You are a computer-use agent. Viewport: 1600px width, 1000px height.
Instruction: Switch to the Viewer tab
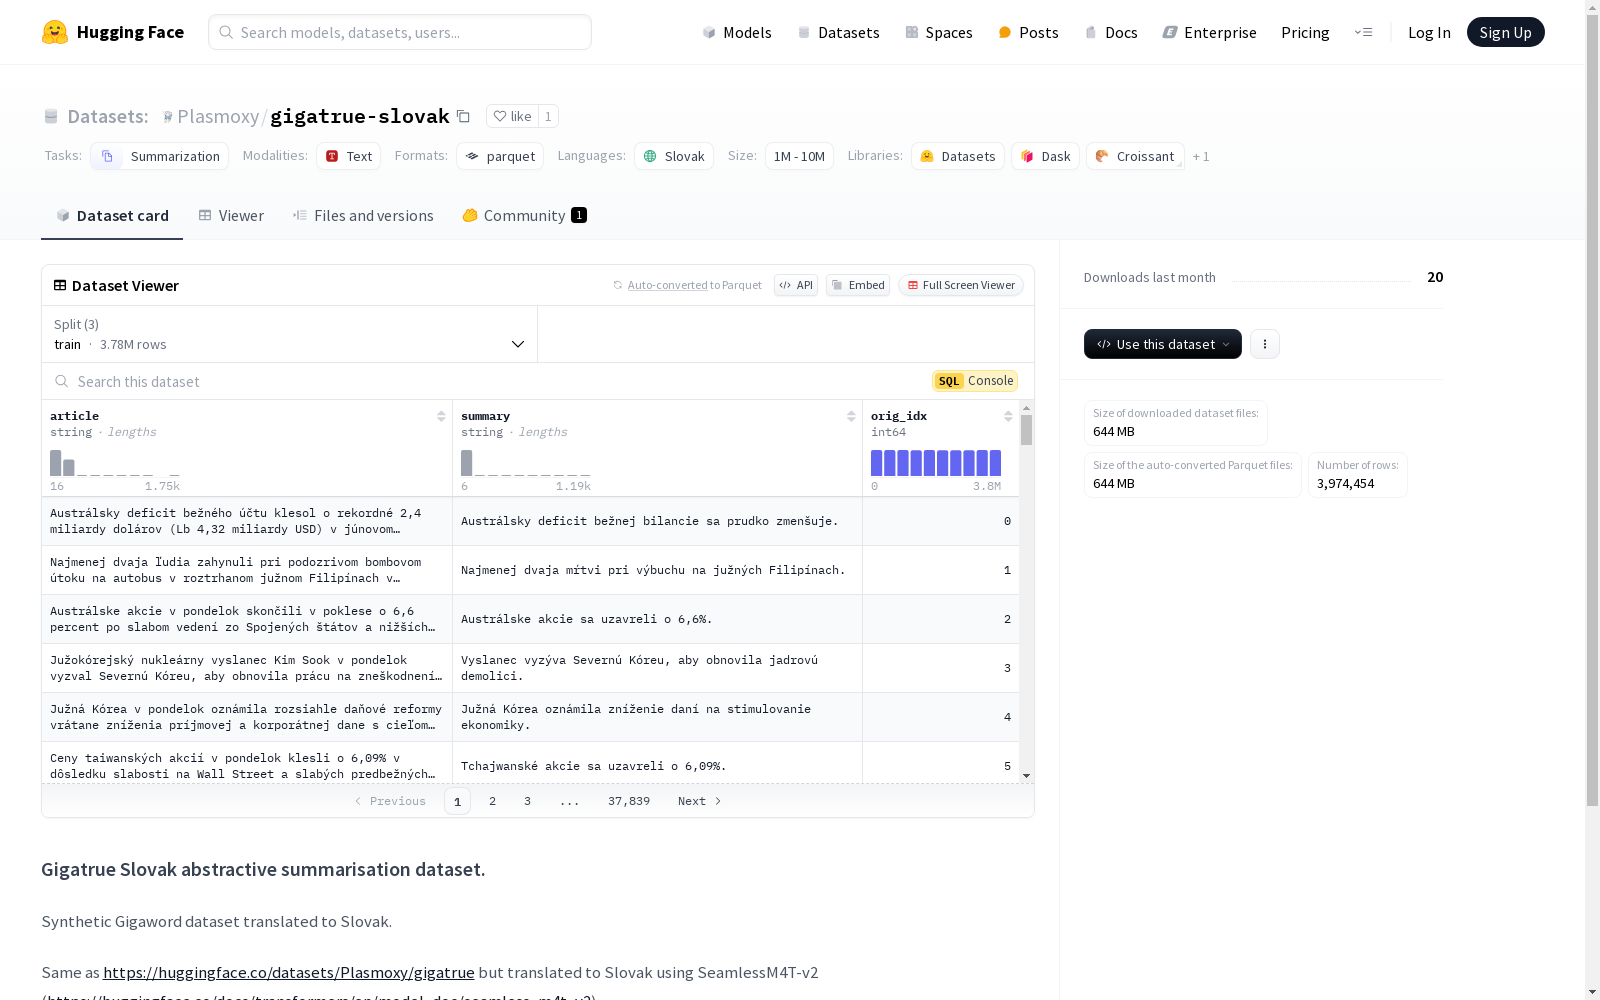coord(231,216)
